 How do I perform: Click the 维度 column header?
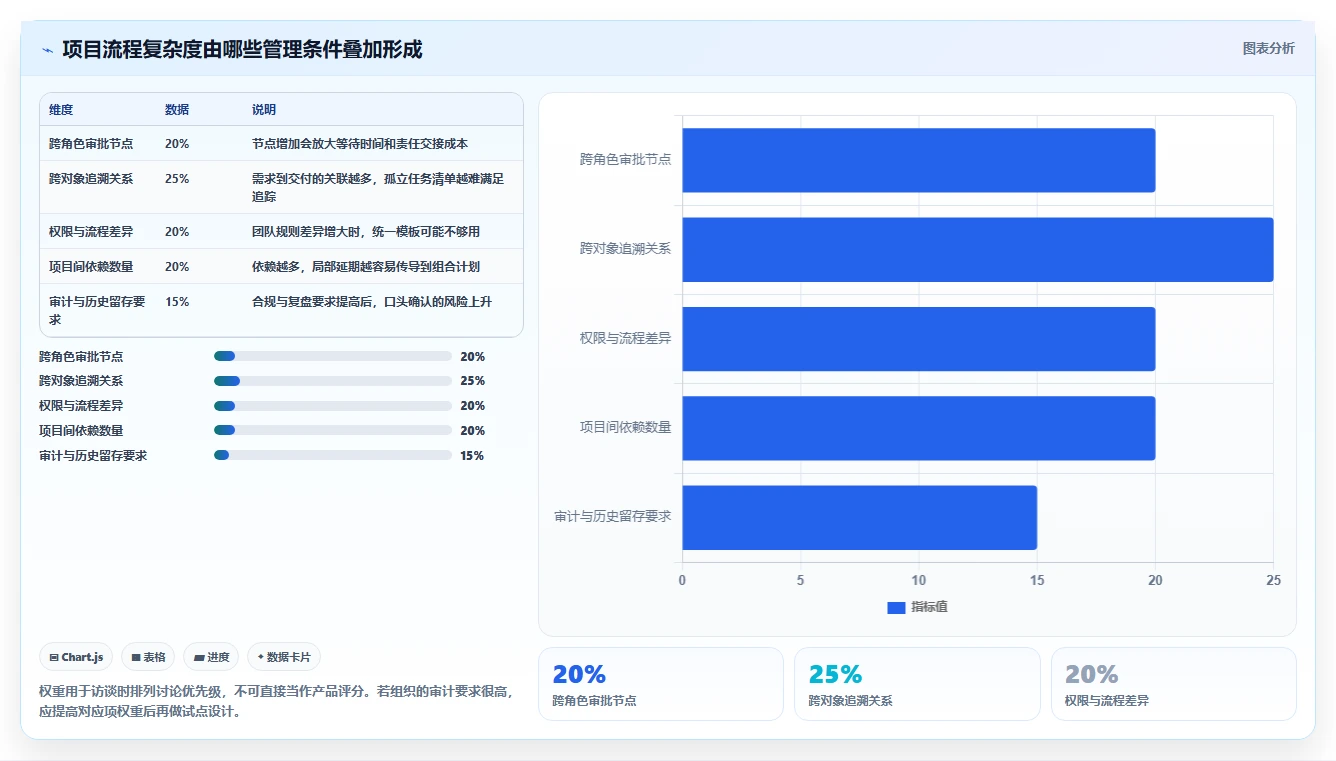(61, 110)
